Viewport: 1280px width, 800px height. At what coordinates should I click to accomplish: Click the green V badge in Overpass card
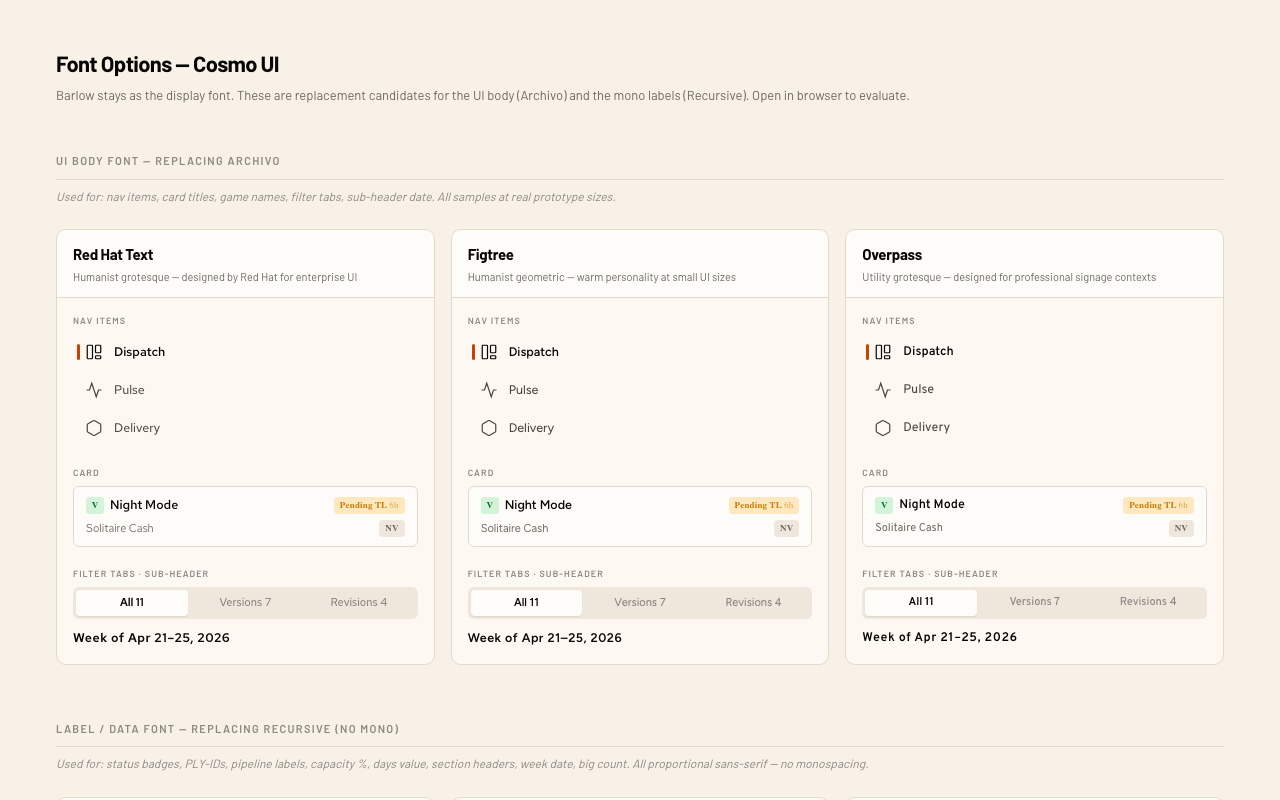[x=884, y=505]
